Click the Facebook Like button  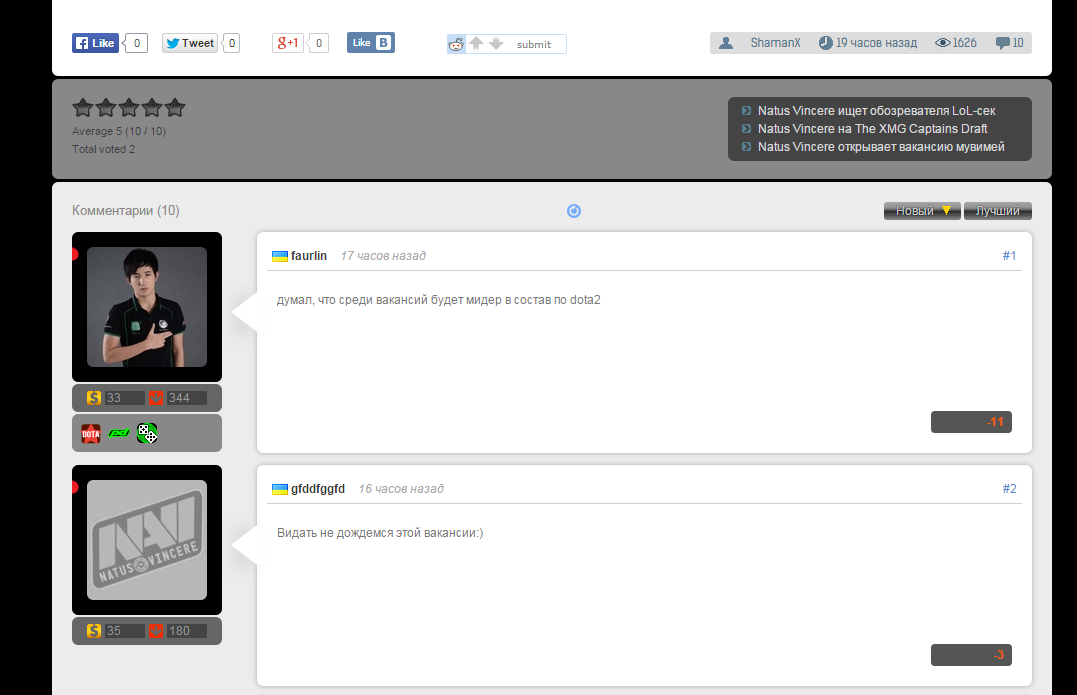(95, 43)
